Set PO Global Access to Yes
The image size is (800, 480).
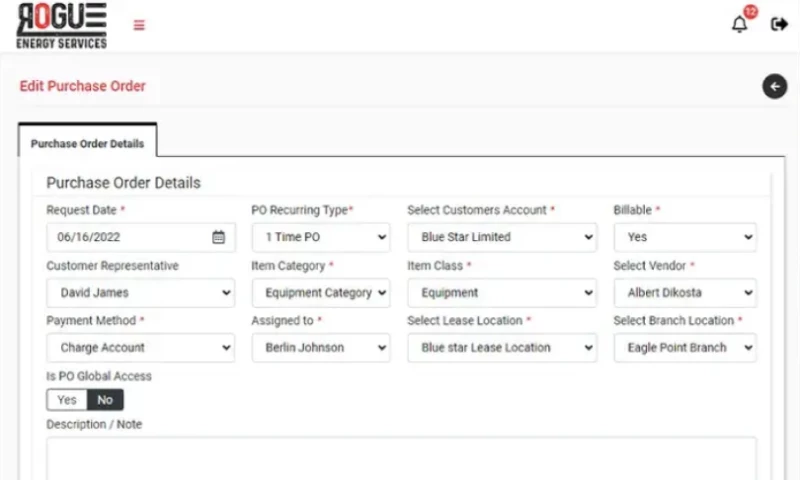(x=67, y=400)
